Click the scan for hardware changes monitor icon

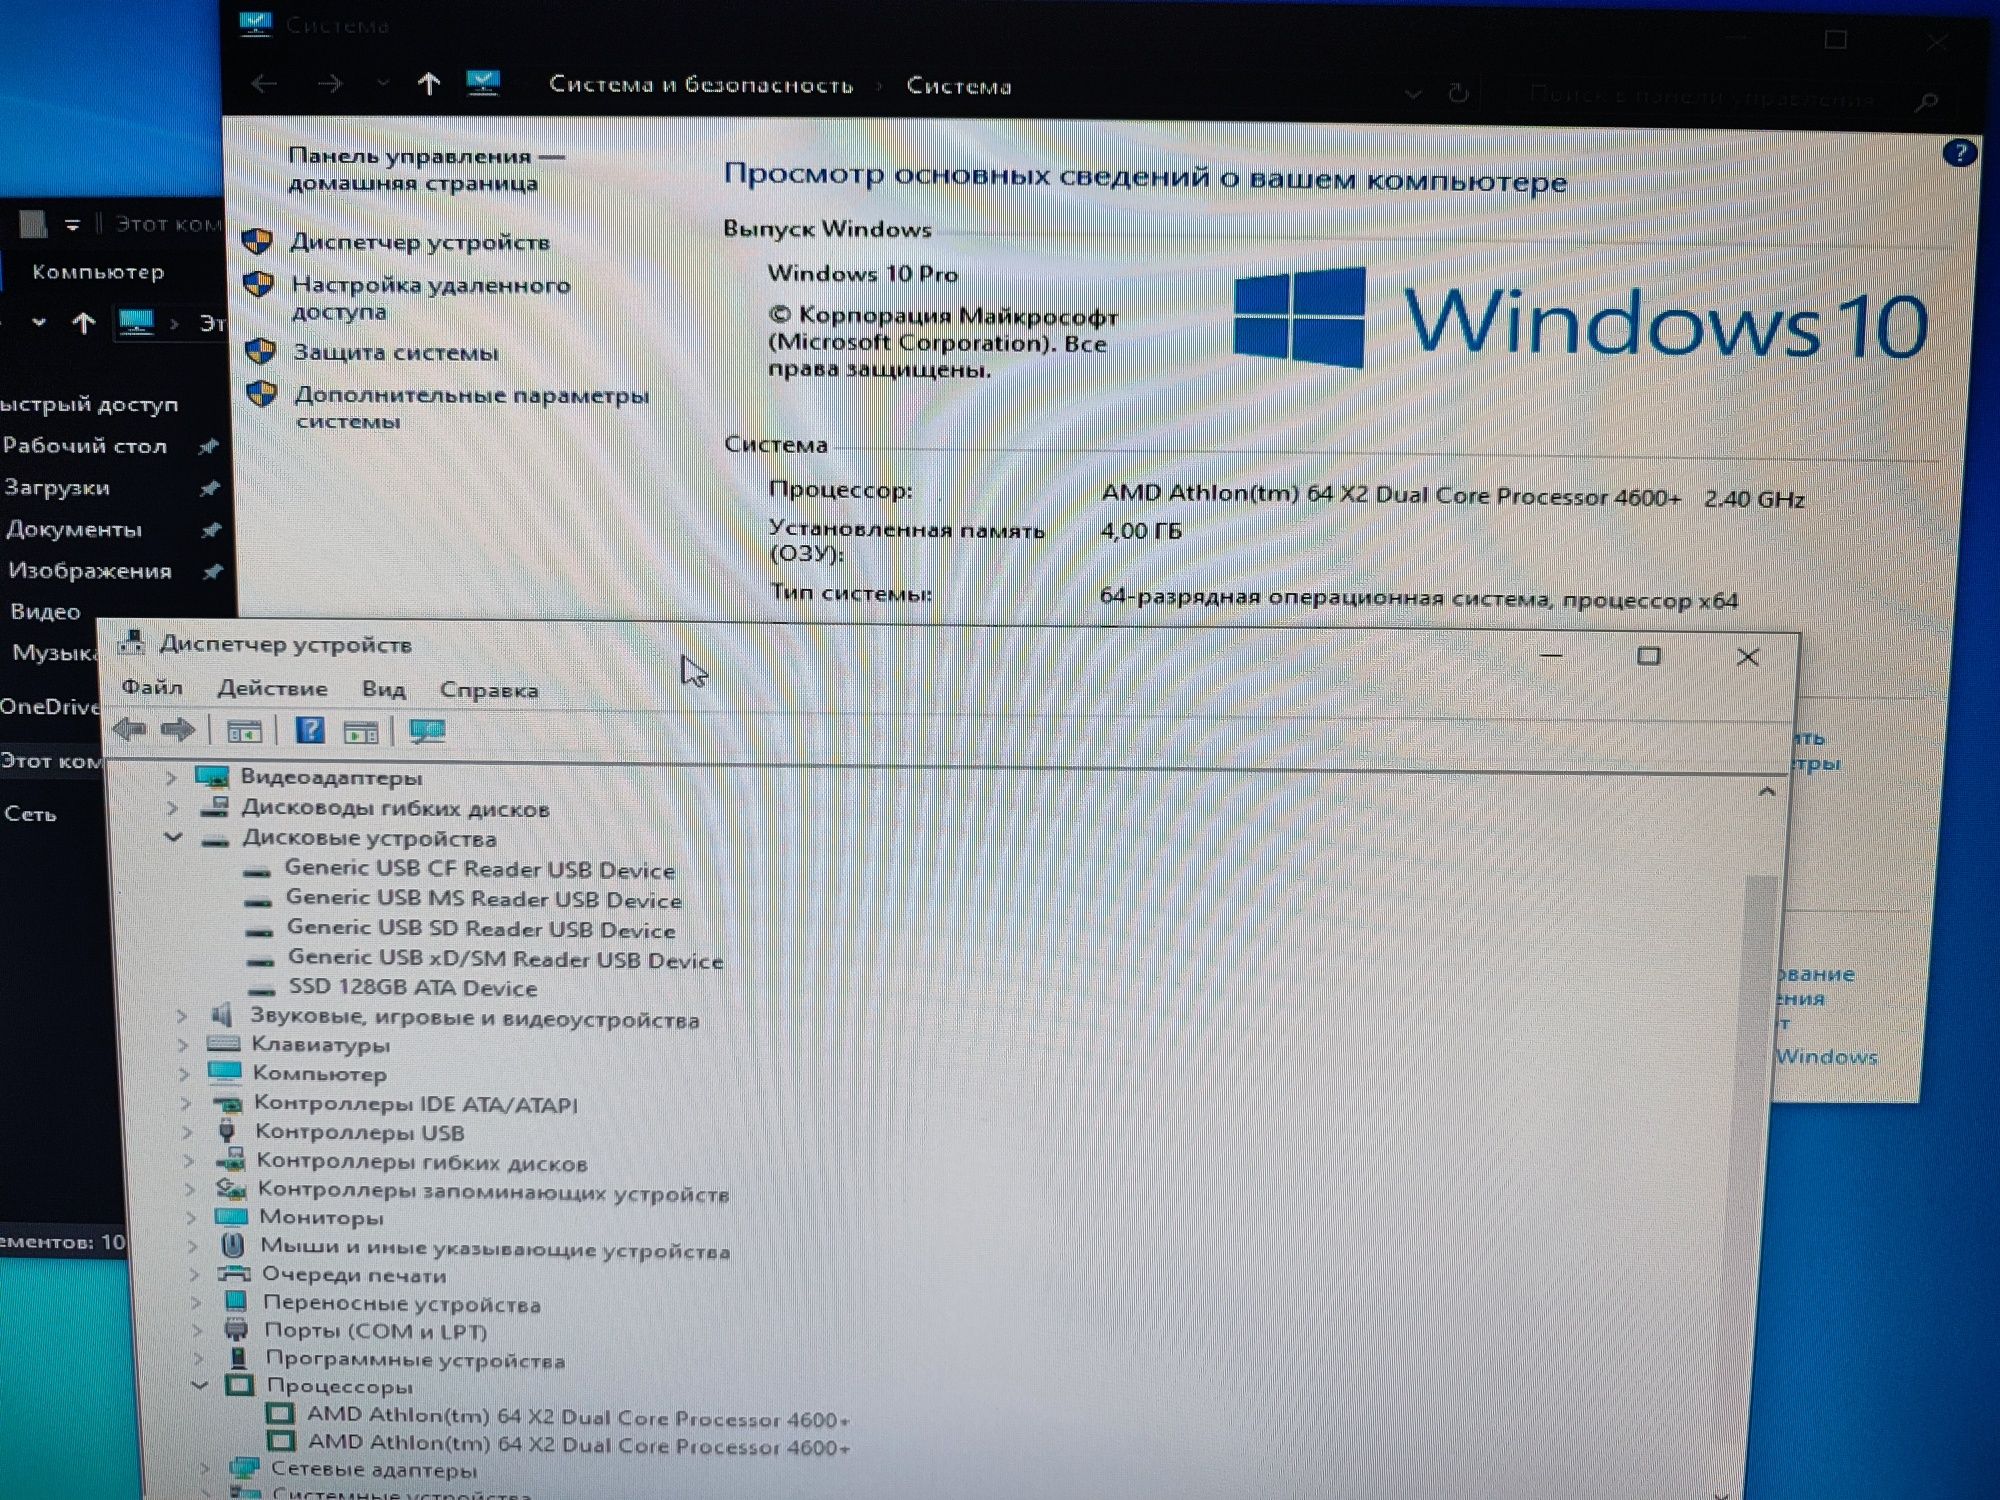pos(428,732)
